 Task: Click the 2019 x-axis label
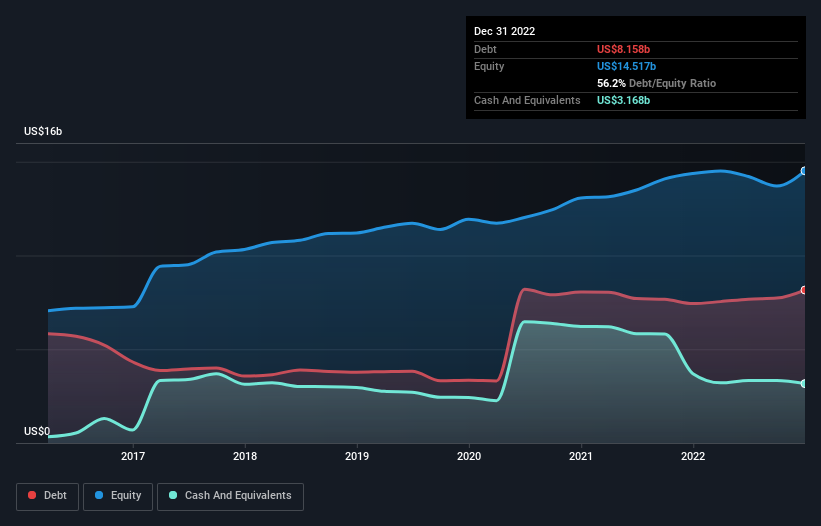pyautogui.click(x=357, y=456)
